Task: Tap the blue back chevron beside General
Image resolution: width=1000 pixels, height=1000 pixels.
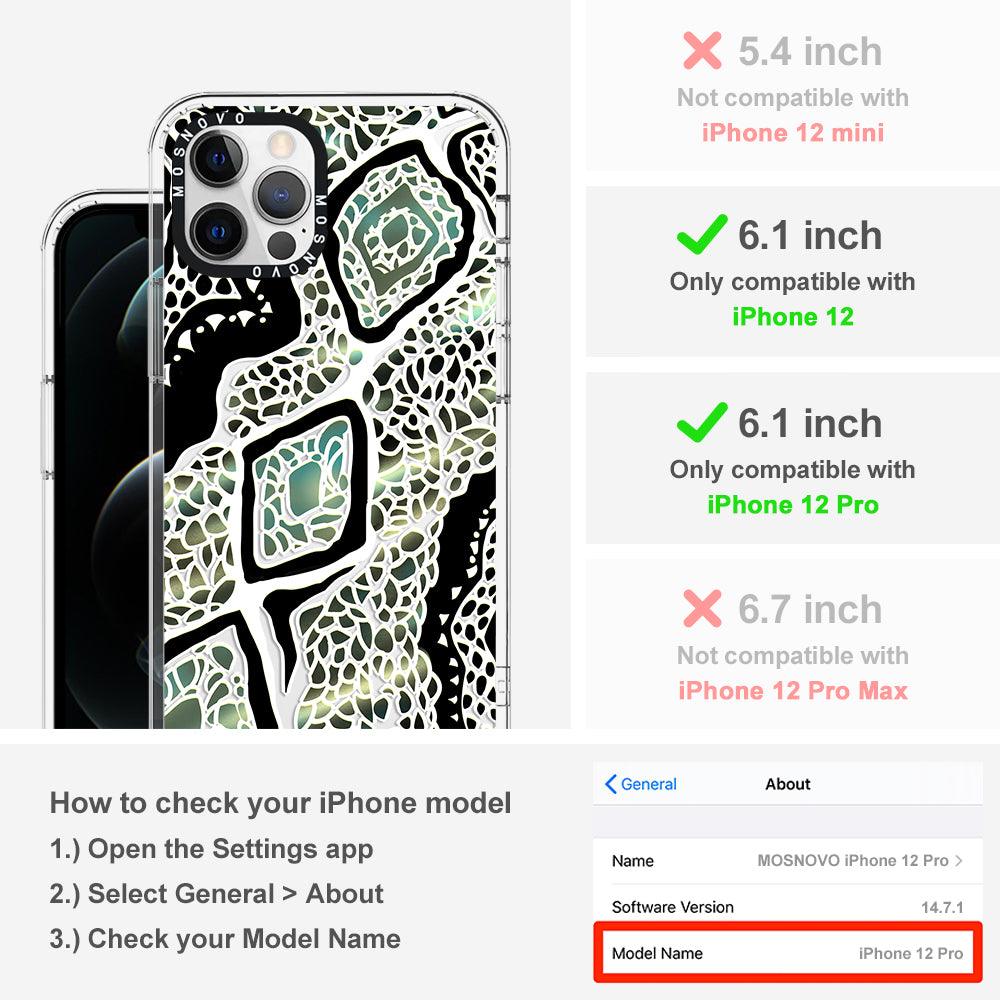Action: (610, 784)
